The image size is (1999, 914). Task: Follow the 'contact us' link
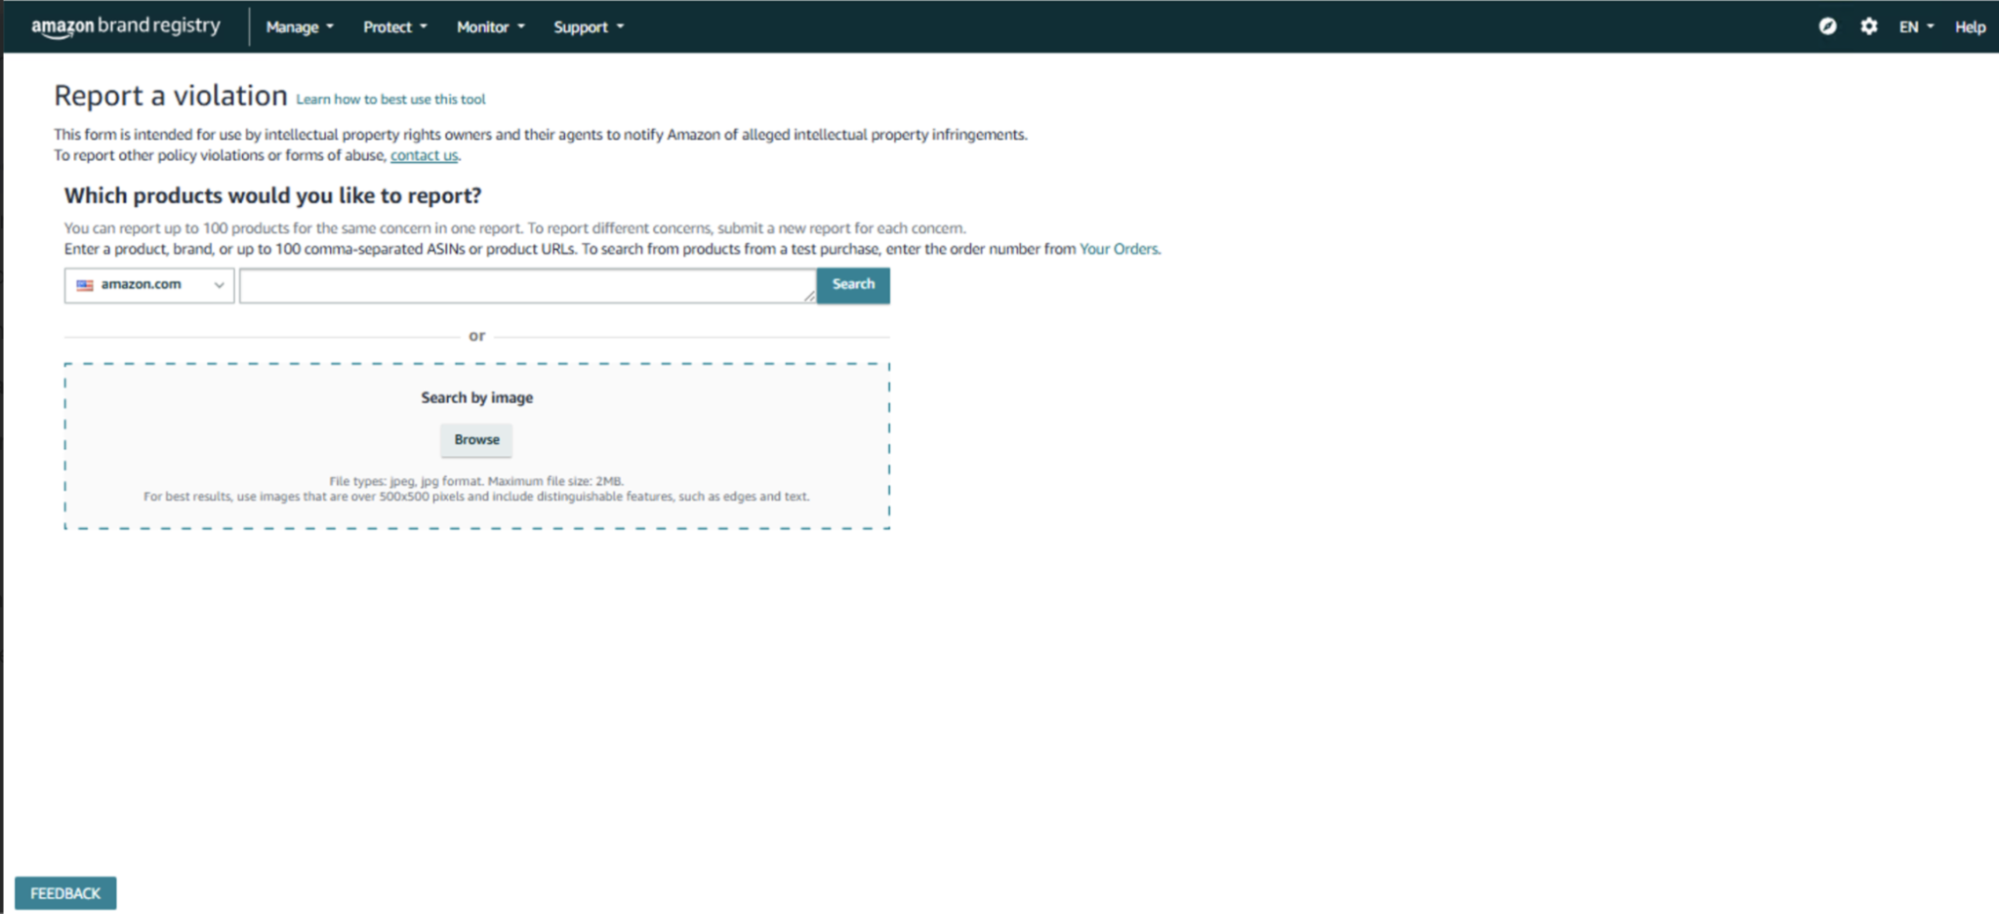424,155
